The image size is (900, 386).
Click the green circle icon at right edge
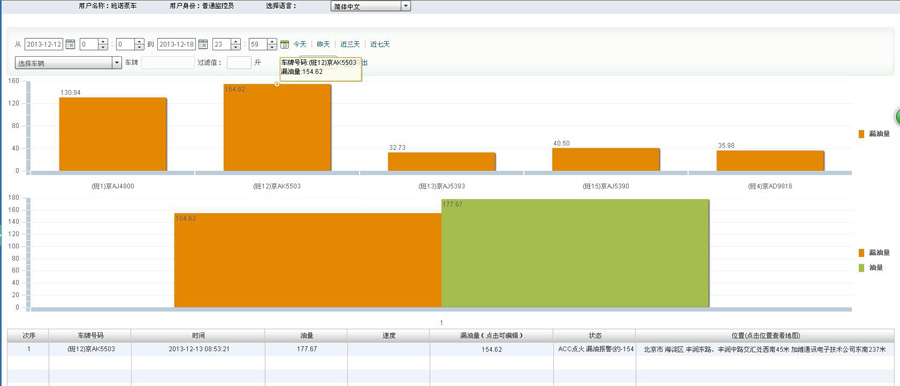pos(897,117)
